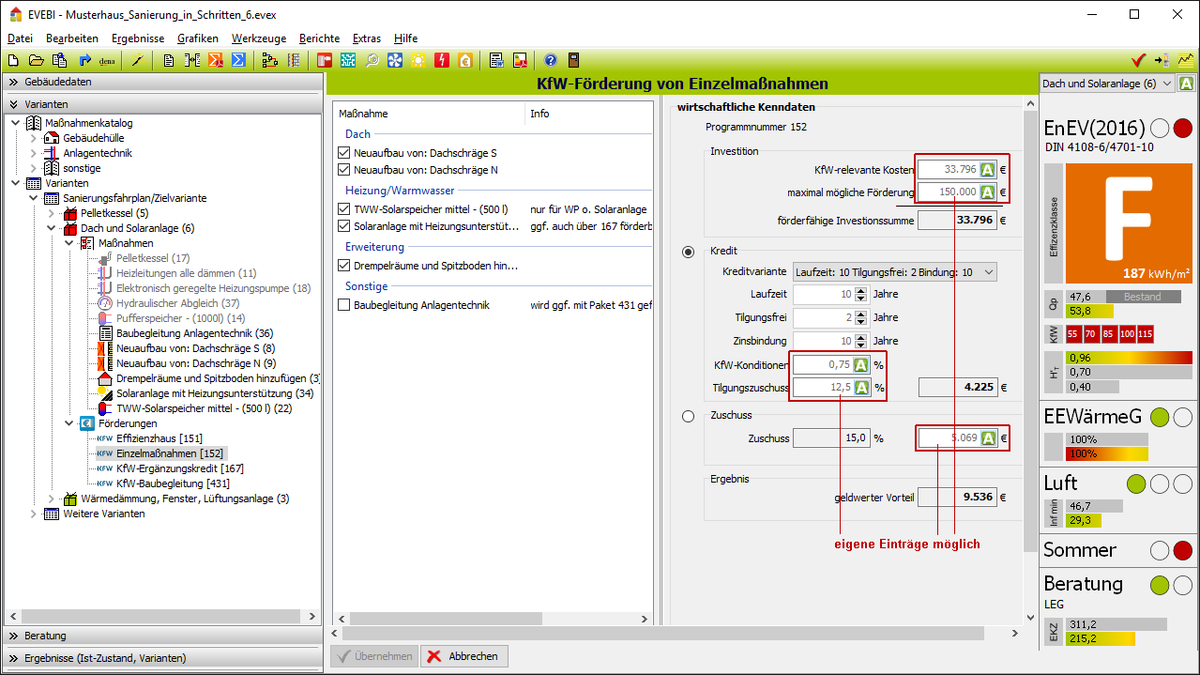Click the red building envelope toolbar icon
This screenshot has width=1200, height=675.
click(x=325, y=60)
